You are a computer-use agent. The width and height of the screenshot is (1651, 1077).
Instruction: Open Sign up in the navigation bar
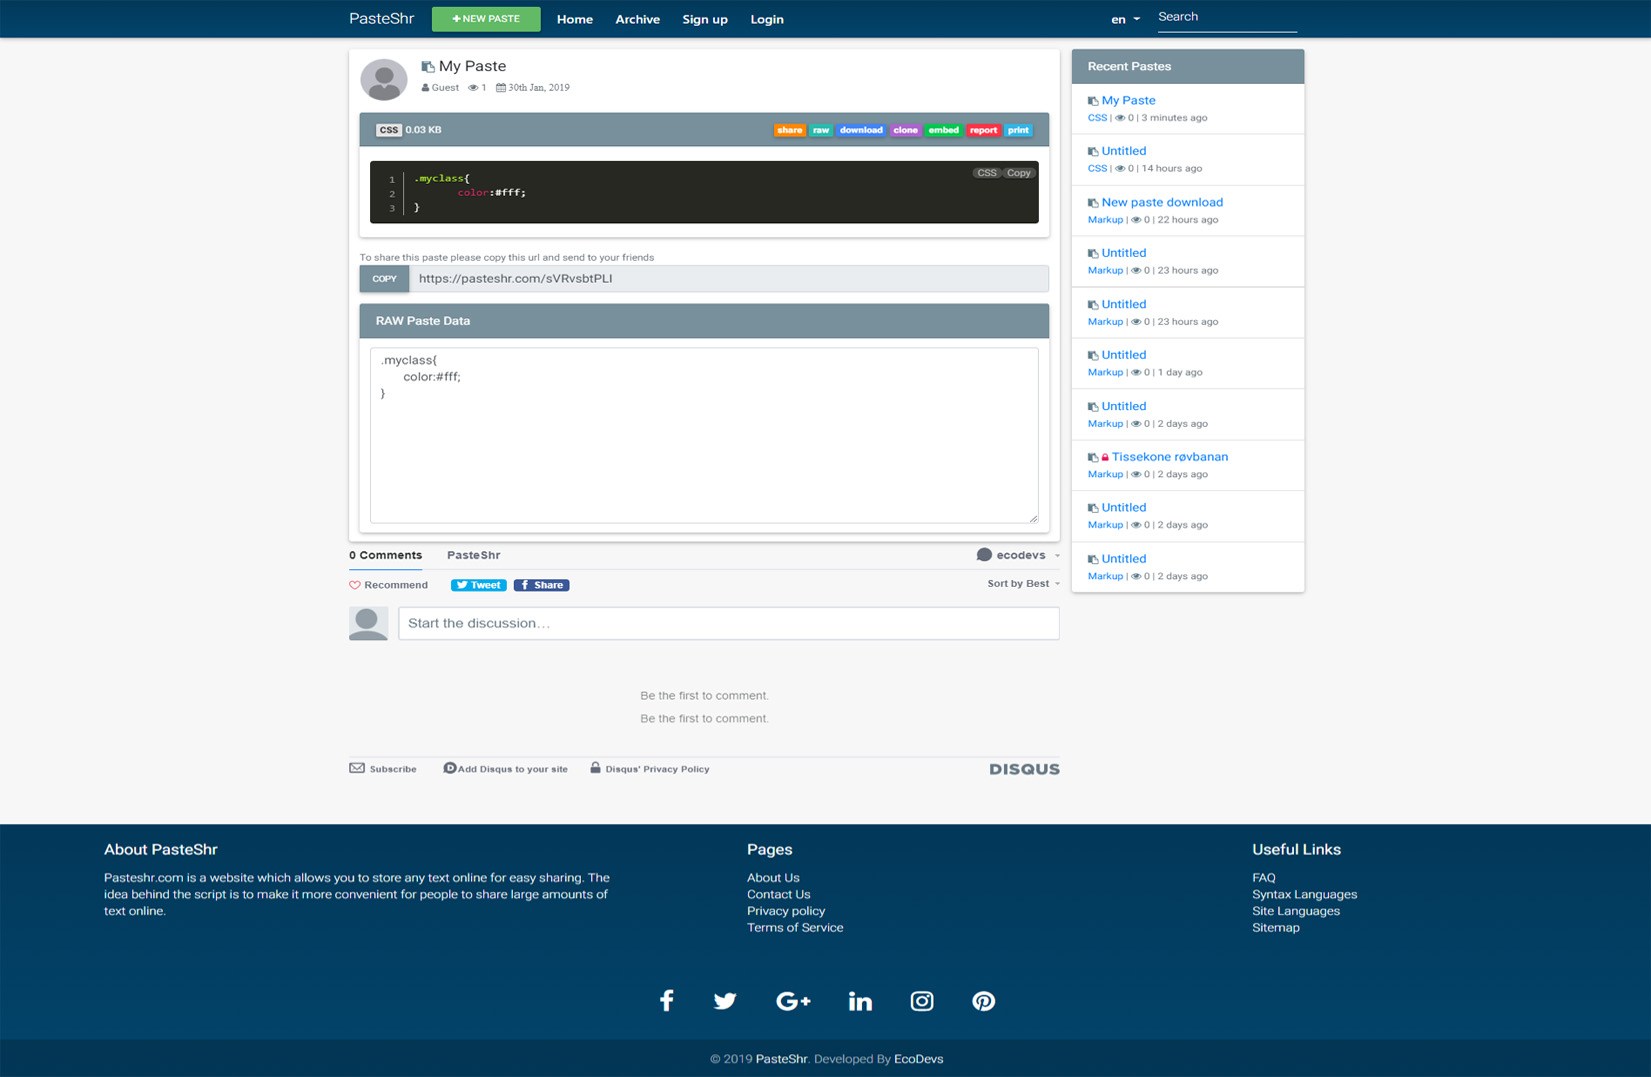[705, 19]
